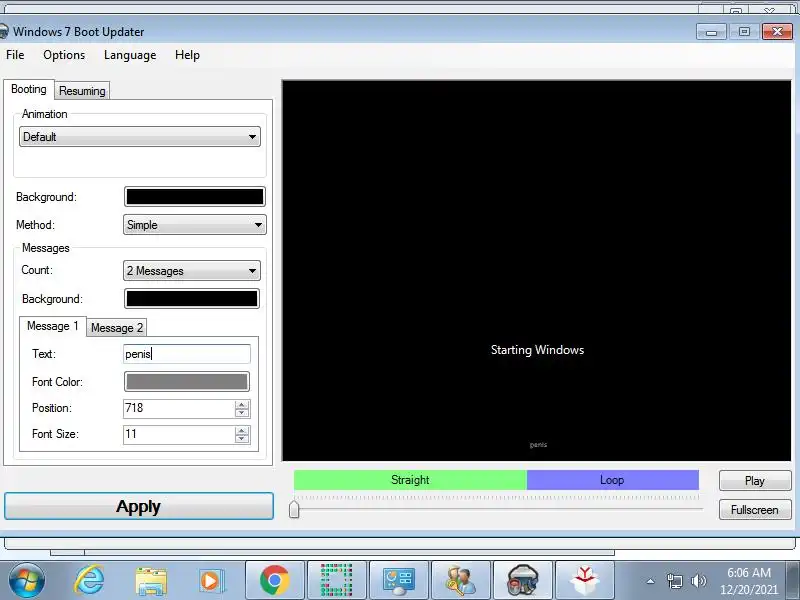
Task: Open the network status tray icon
Action: pos(674,581)
